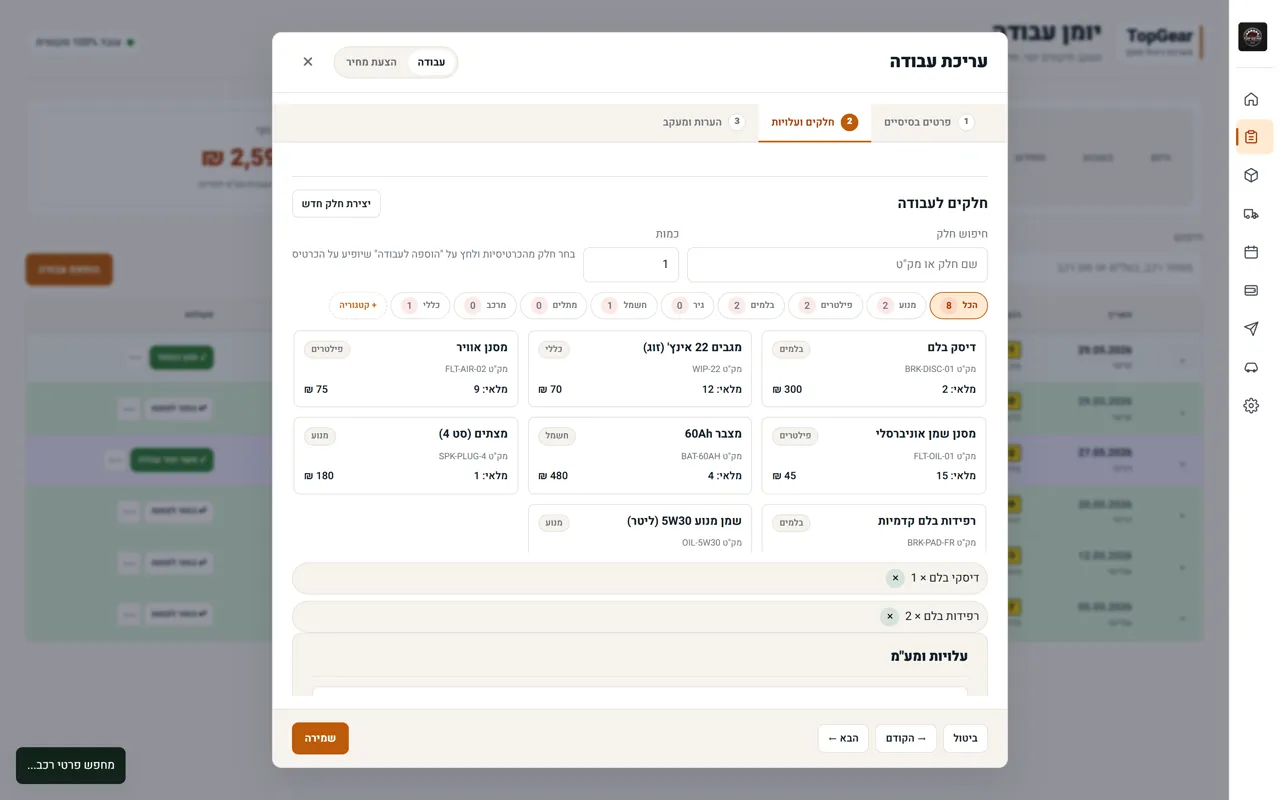This screenshot has height=800, width=1280.
Task: Select the מצבר 60Ah part card
Action: pyautogui.click(x=640, y=456)
